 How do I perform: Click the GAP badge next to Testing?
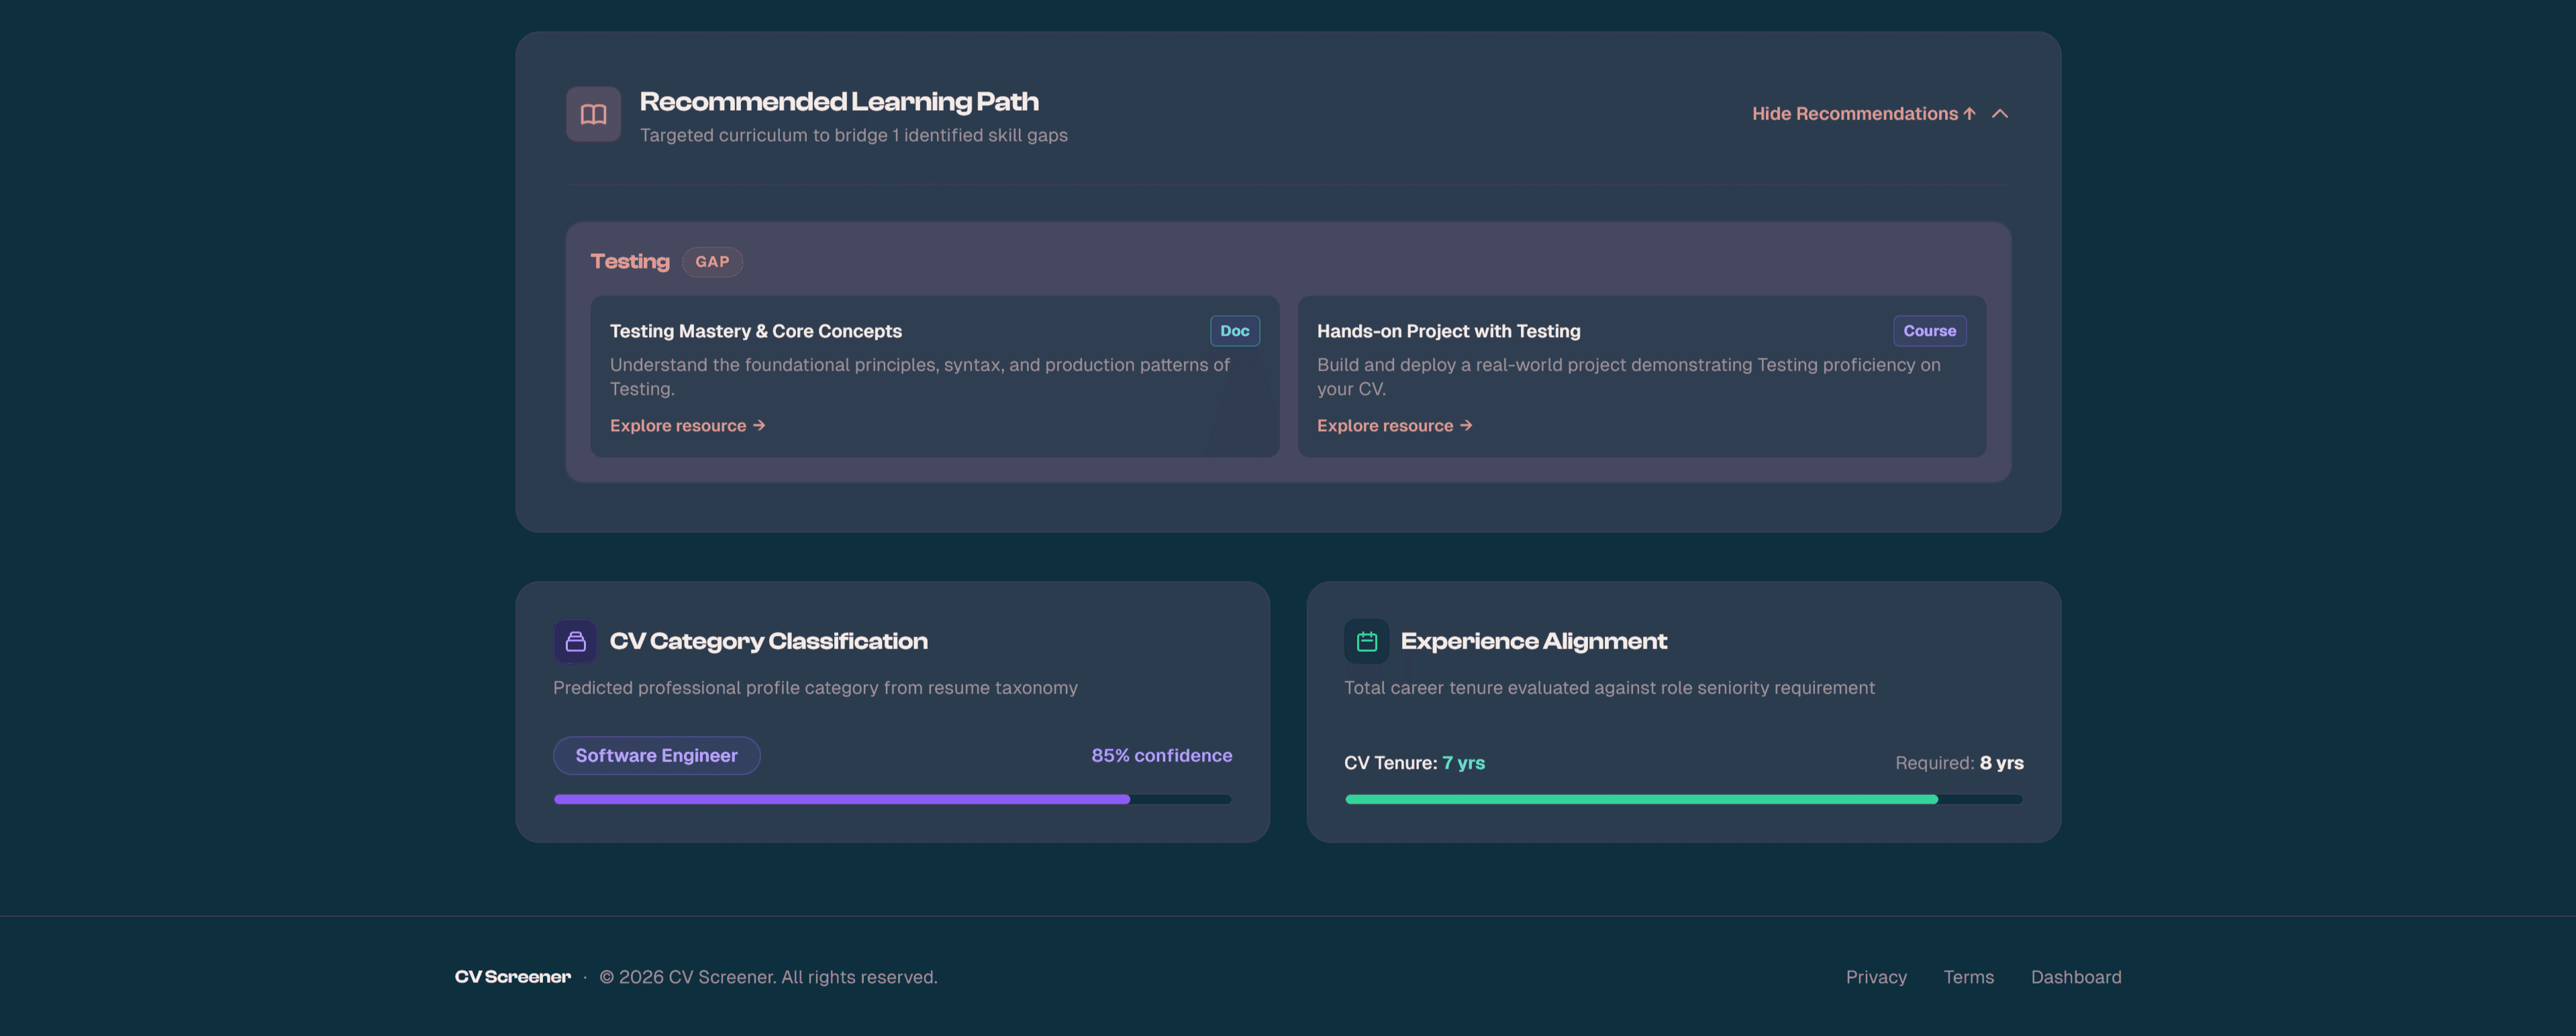(x=712, y=262)
